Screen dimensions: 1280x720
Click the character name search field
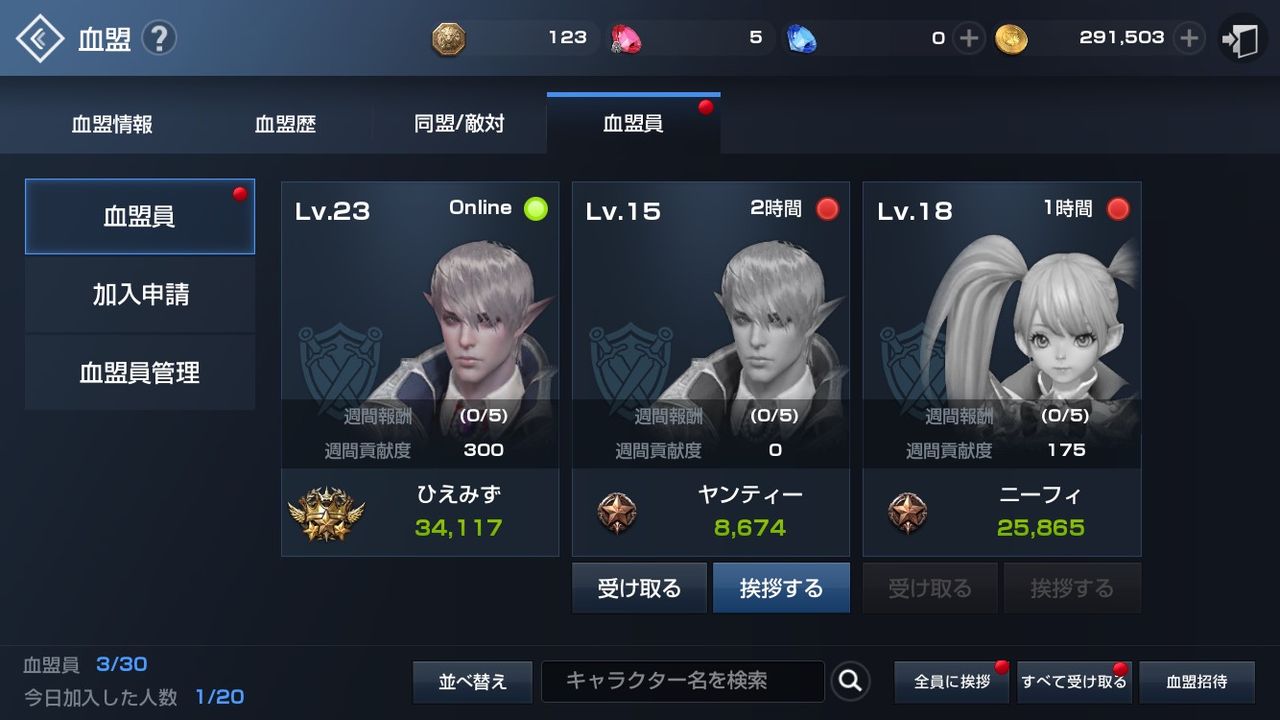click(683, 681)
